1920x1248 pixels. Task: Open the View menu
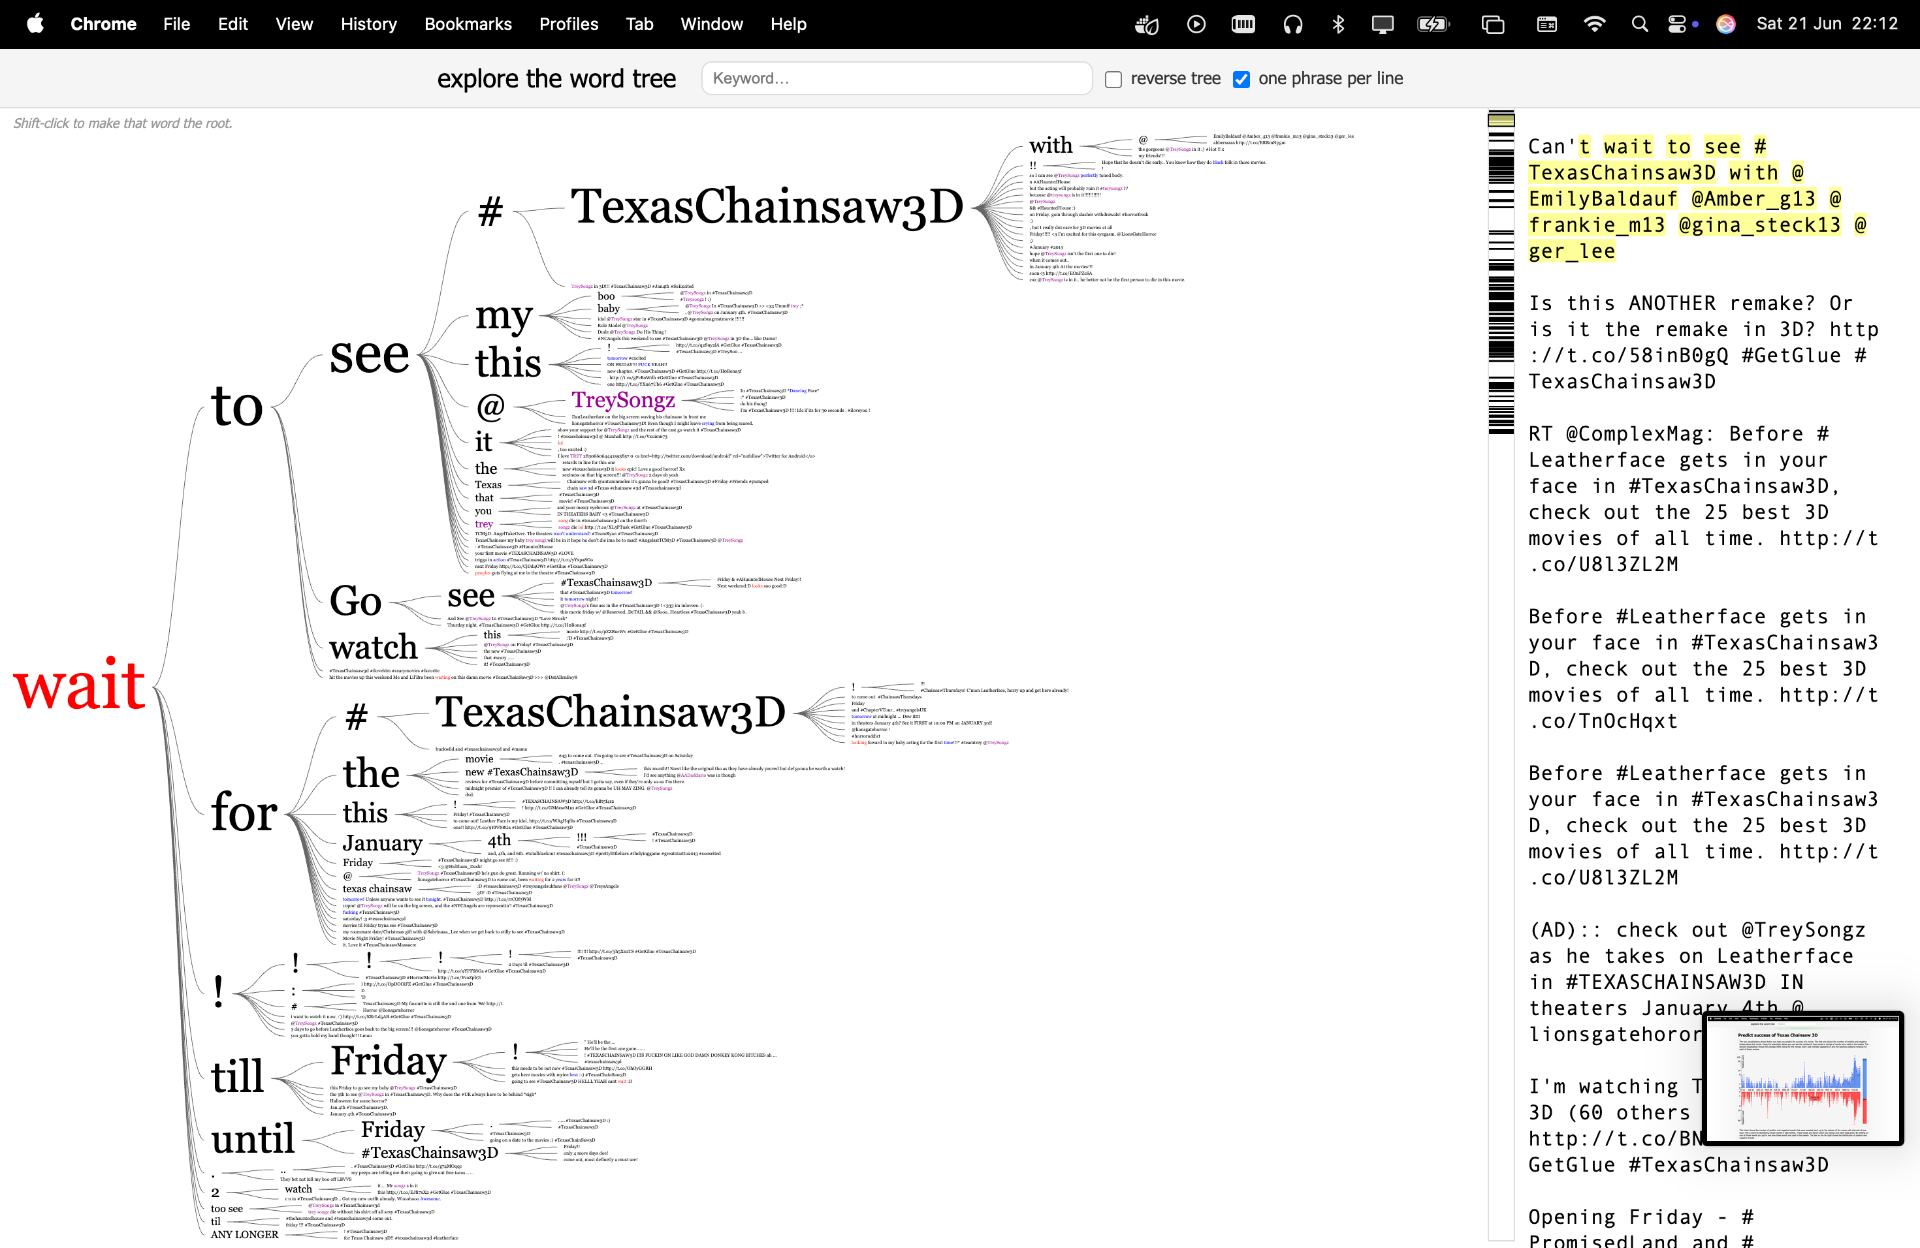pos(294,24)
